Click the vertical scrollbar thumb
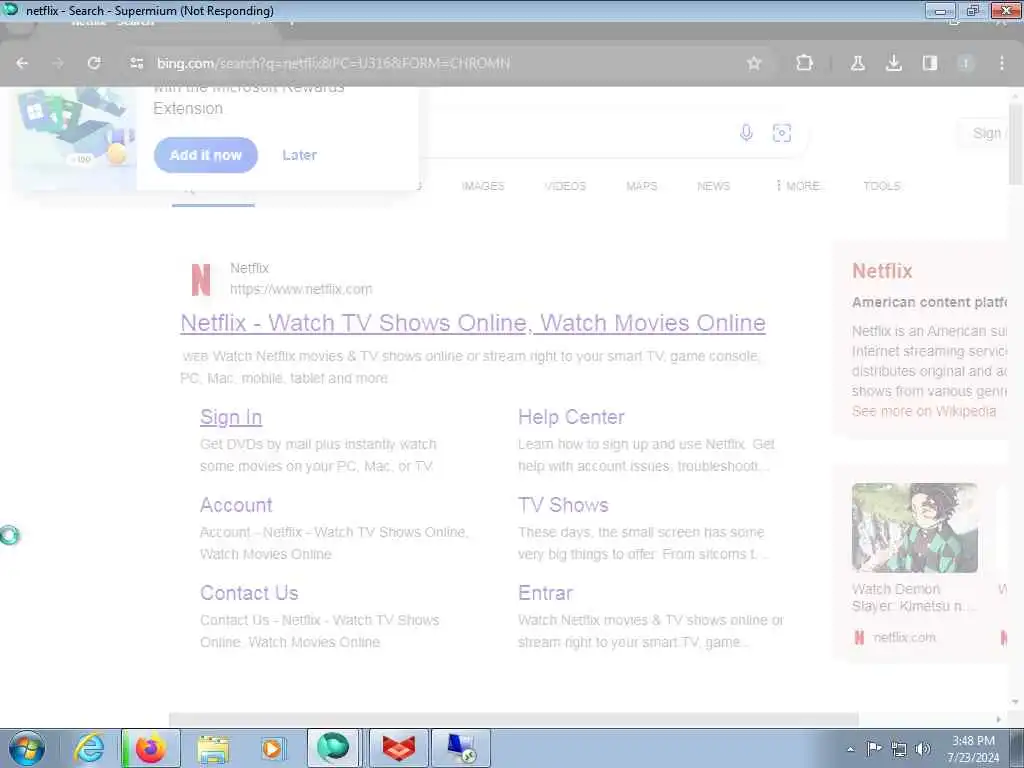 [1015, 144]
